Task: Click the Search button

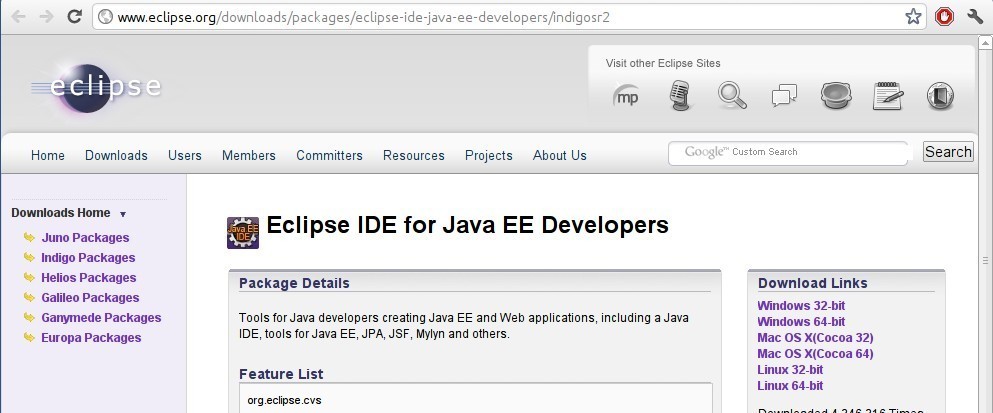Action: click(948, 152)
